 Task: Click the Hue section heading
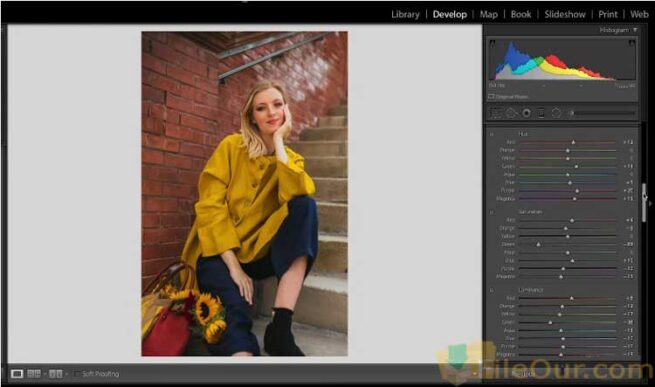tap(523, 134)
